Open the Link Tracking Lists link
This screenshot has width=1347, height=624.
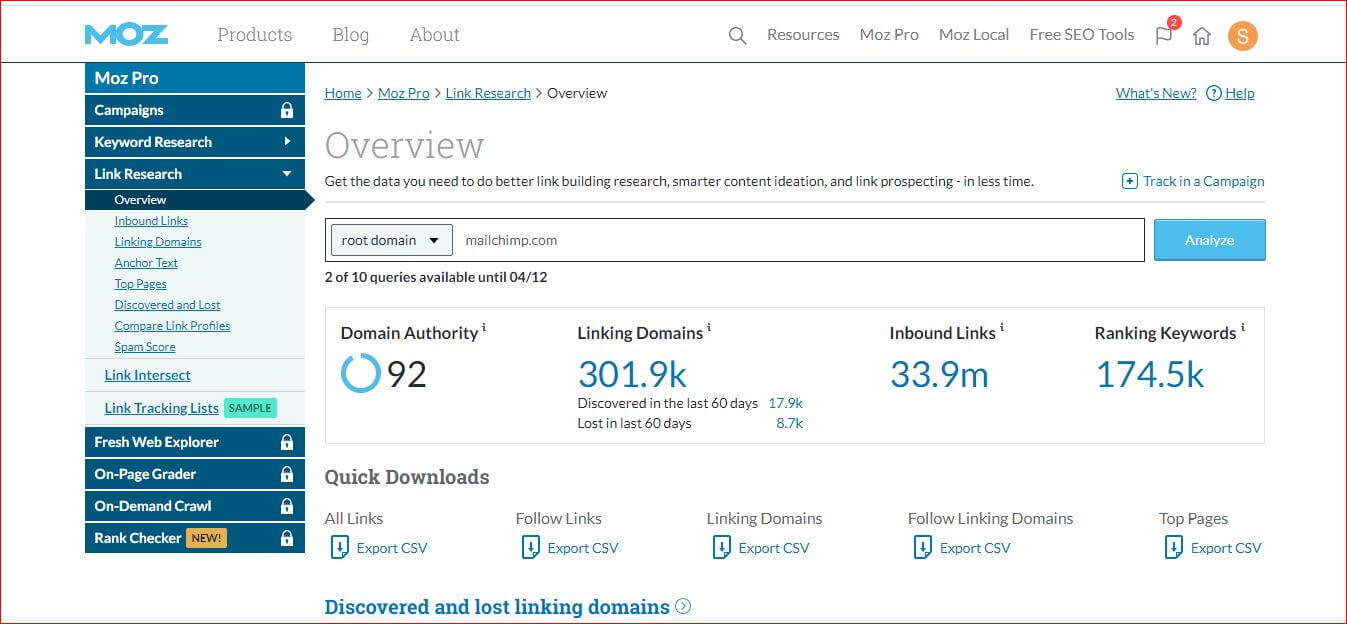coord(161,408)
